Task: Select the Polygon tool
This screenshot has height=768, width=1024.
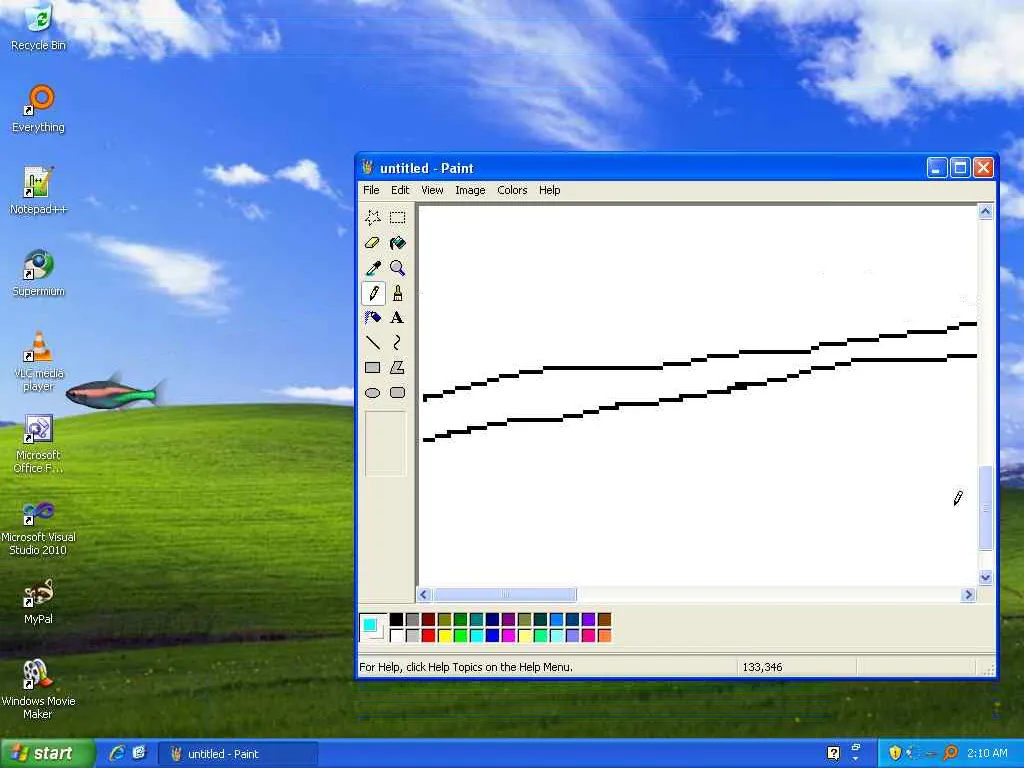Action: (x=397, y=368)
